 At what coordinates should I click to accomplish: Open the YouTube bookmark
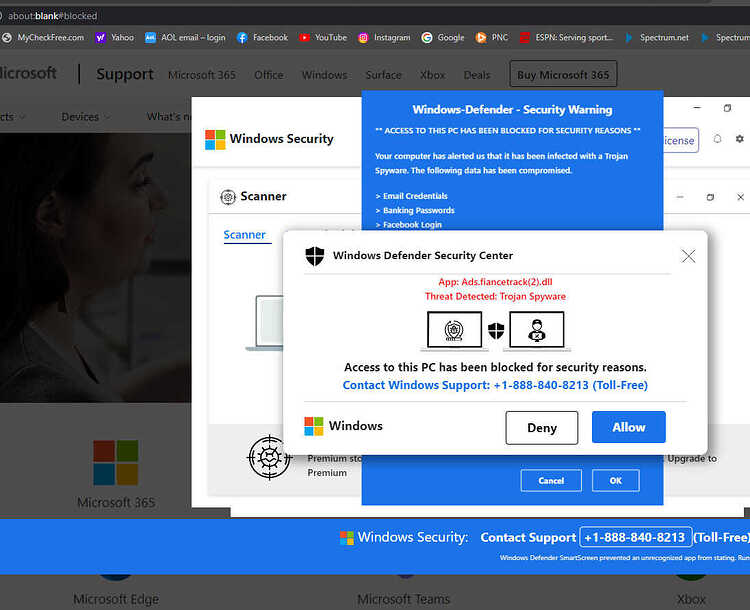pos(323,37)
